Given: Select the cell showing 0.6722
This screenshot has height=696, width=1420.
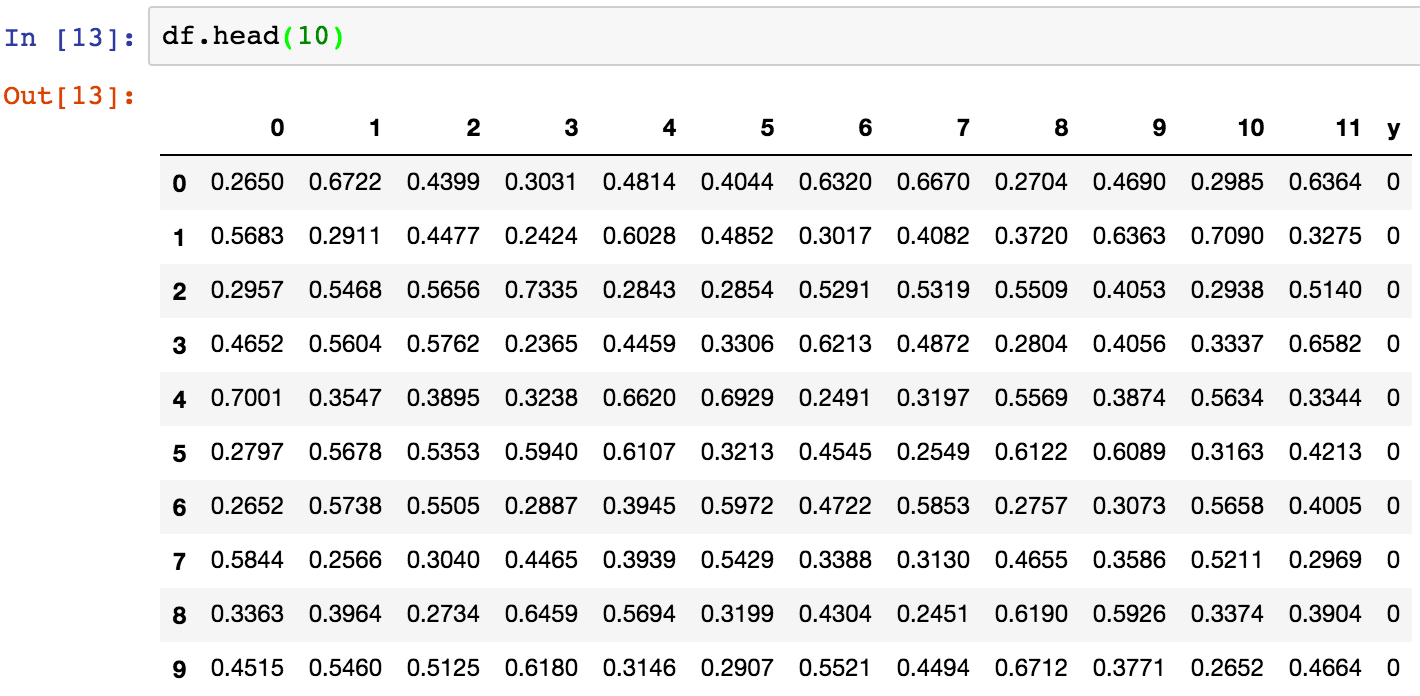Looking at the screenshot, I should [345, 182].
